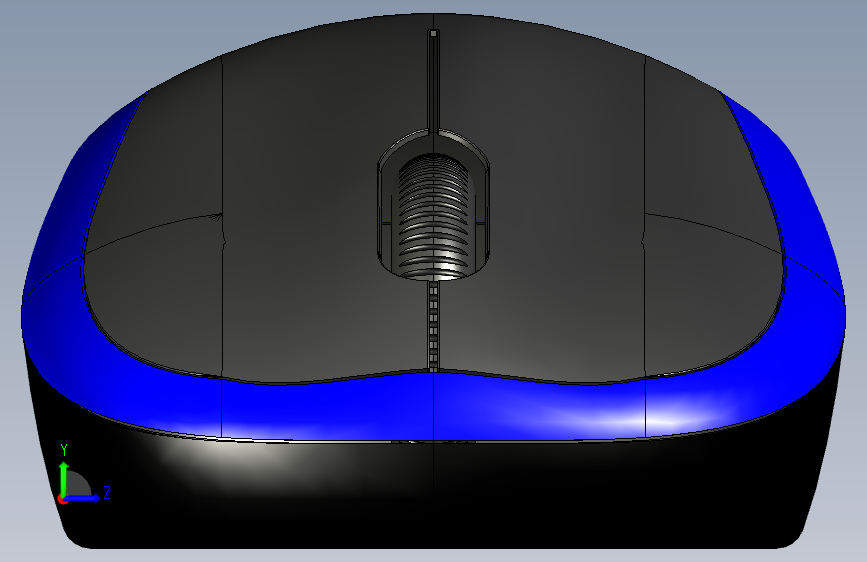Click the "Y" axis label
Screen dimensions: 867x562
64,450
